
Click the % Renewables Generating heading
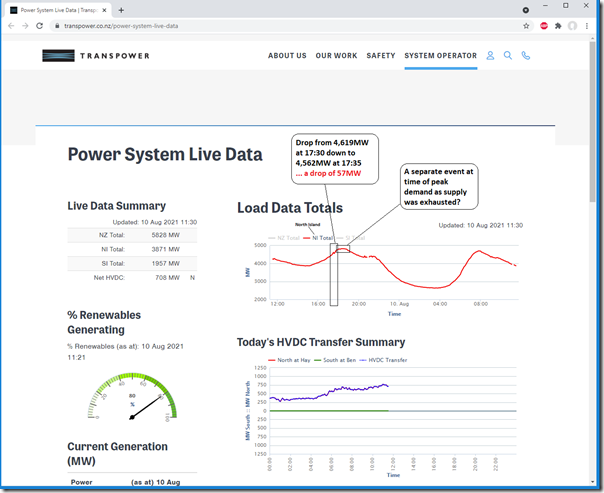pos(104,322)
